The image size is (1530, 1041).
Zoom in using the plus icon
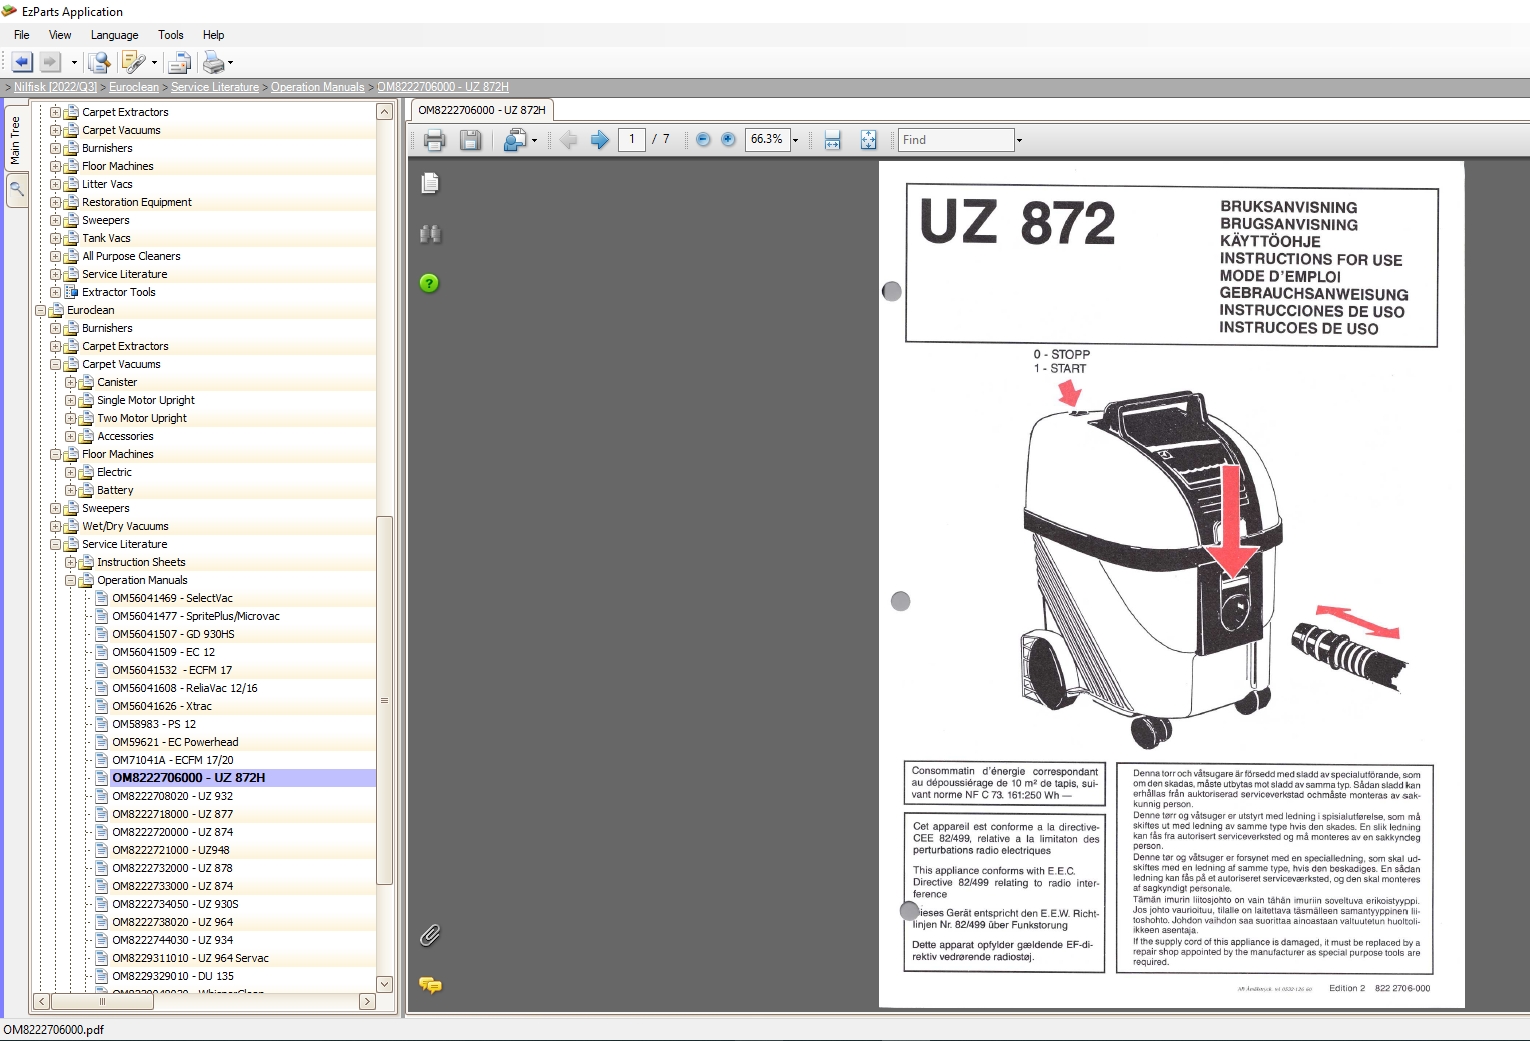(728, 140)
